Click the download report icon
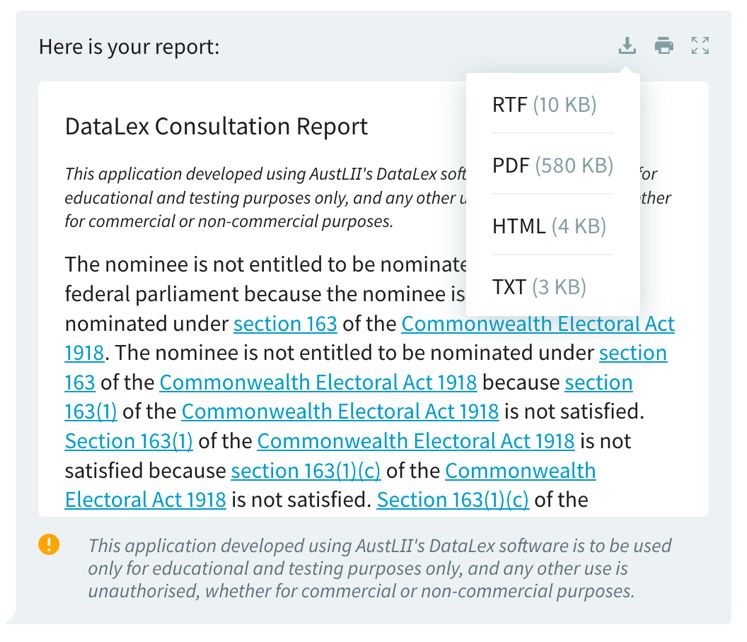Image resolution: width=747 pixels, height=642 pixels. coord(627,46)
